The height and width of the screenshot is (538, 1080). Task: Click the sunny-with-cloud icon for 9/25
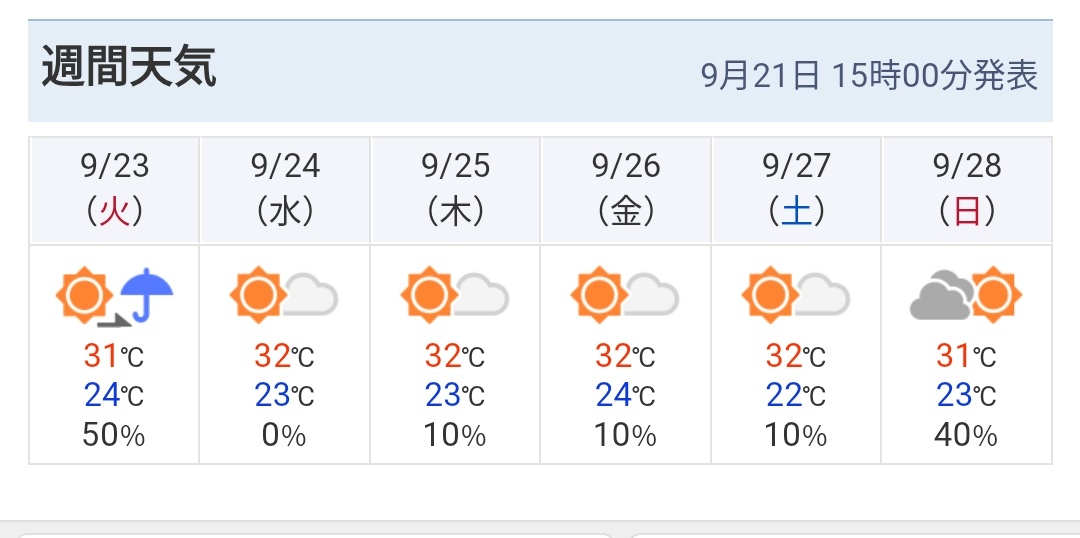(x=455, y=296)
